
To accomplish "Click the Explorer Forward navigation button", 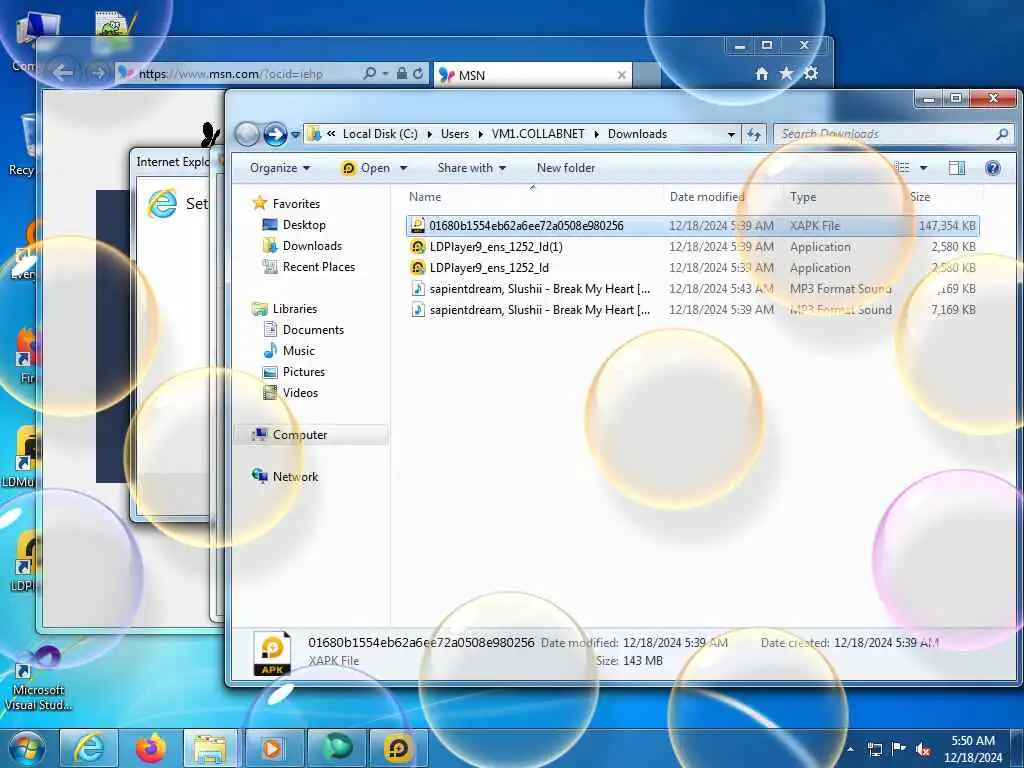I will point(275,134).
